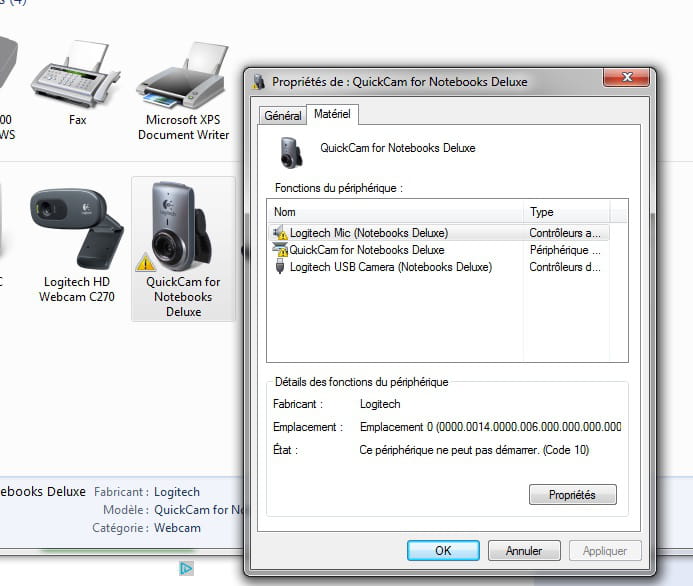Click the webcam icon in dialog title bar
693x586 pixels.
259,82
